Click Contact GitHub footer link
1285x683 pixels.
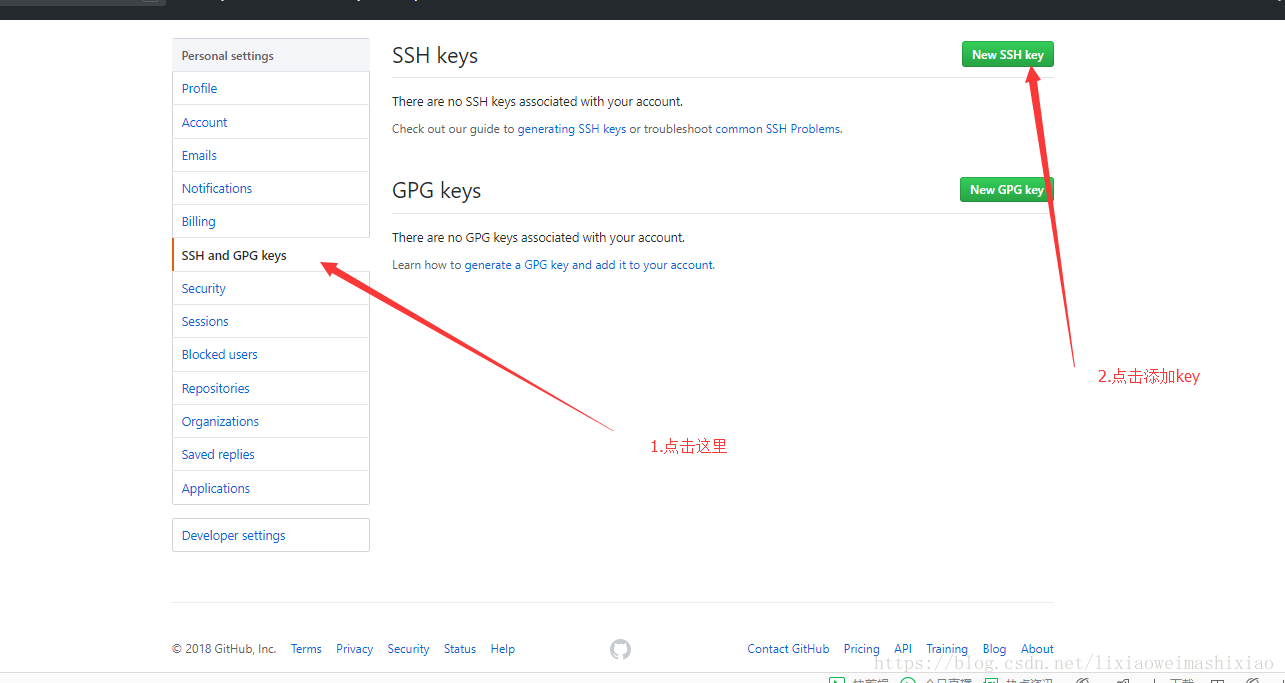click(x=788, y=649)
